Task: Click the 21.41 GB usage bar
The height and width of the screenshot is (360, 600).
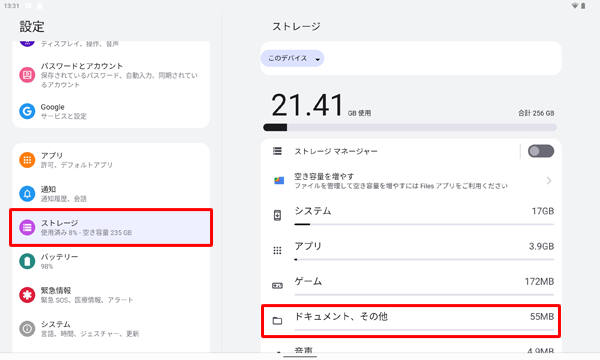Action: pyautogui.click(x=410, y=127)
